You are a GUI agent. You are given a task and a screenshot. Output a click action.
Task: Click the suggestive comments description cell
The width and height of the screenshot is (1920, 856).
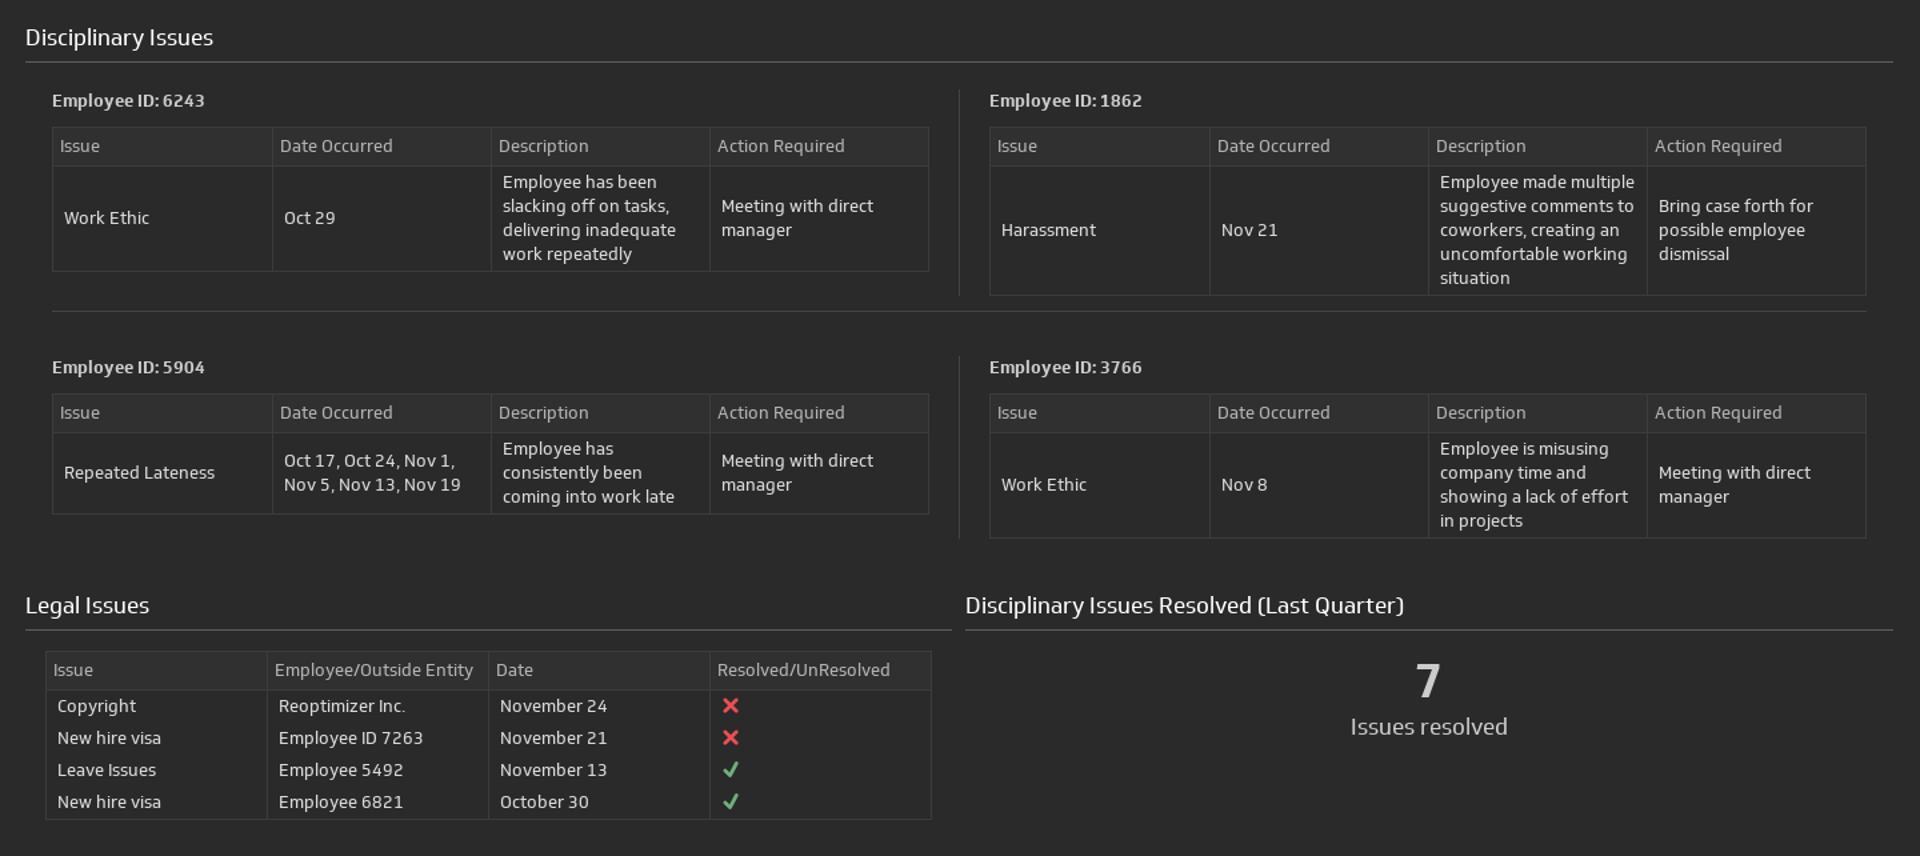tap(1537, 230)
